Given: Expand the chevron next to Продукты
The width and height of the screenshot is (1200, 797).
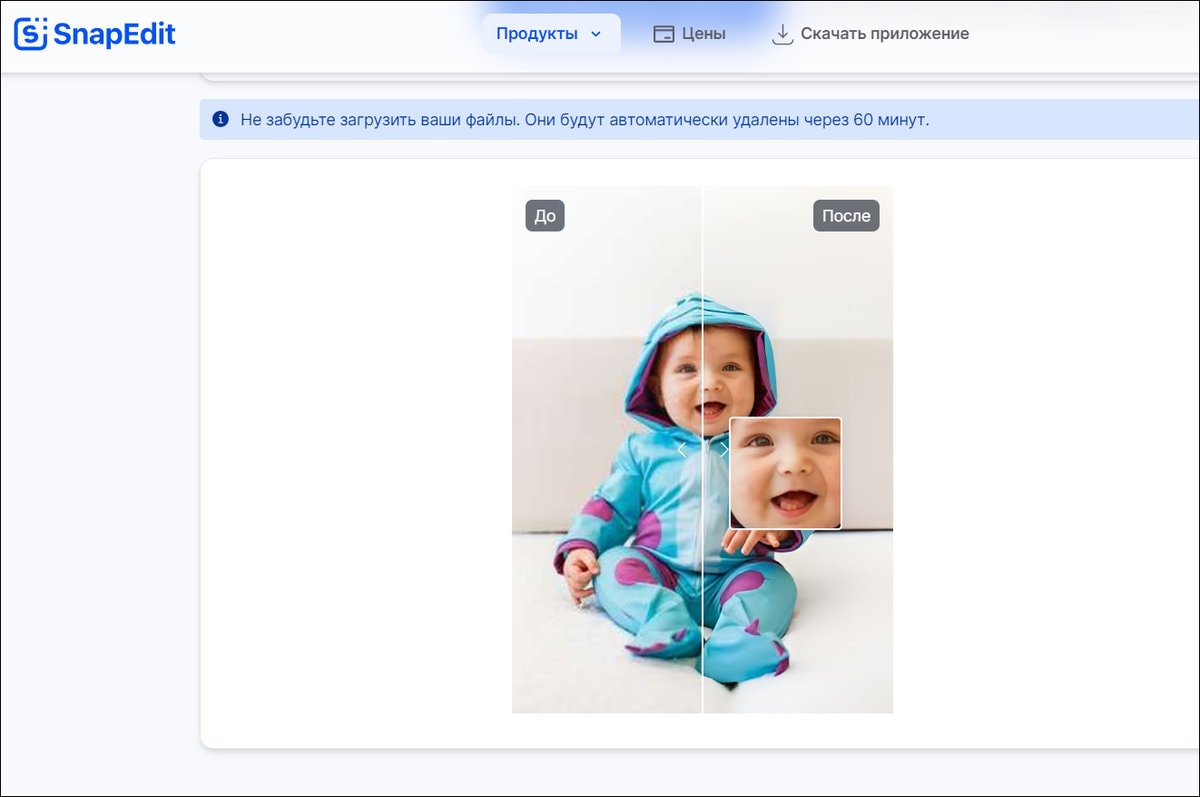Looking at the screenshot, I should coord(596,34).
